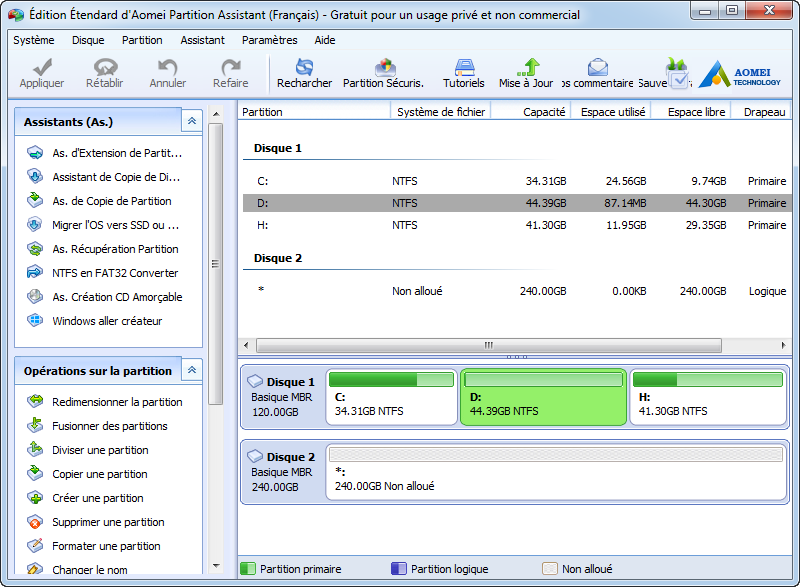Viewport: 800px width, 587px height.
Task: Launch Assistant de Copie de Disque
Action: (x=104, y=177)
